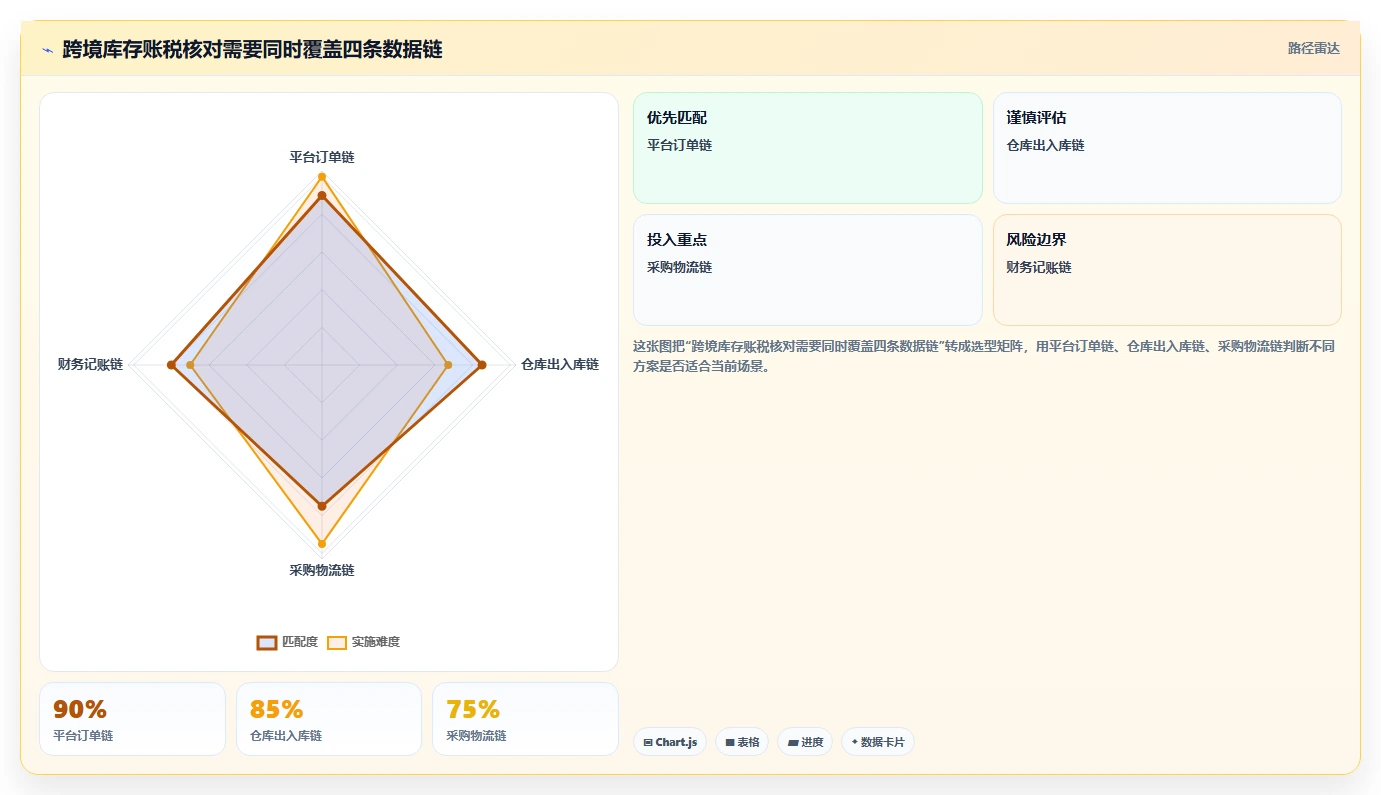The width and height of the screenshot is (1381, 795).
Task: Click the brown 匹配度 point on 采购物流链 axis
Action: coord(322,506)
